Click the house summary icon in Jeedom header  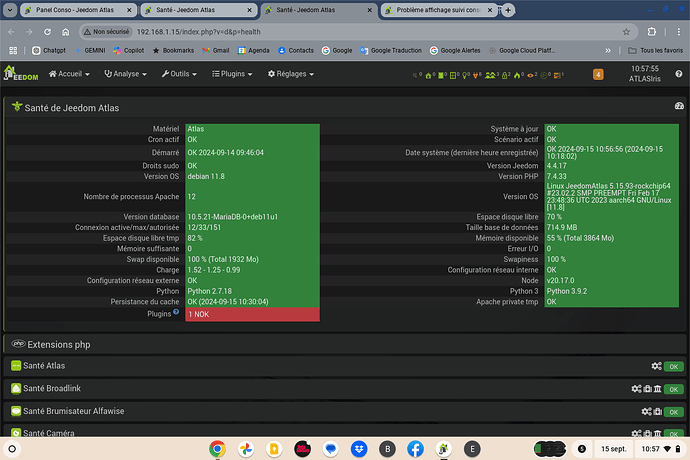(x=428, y=76)
